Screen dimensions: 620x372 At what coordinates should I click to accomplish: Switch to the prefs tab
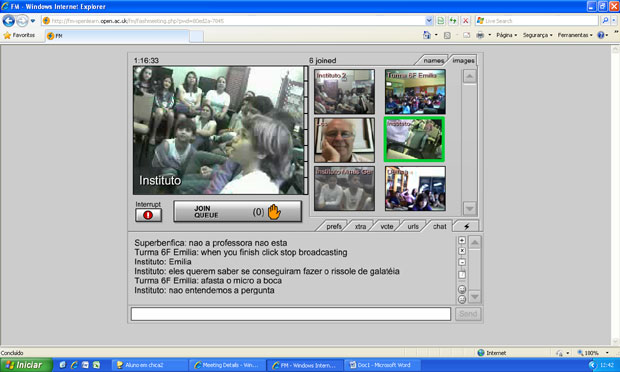(334, 226)
